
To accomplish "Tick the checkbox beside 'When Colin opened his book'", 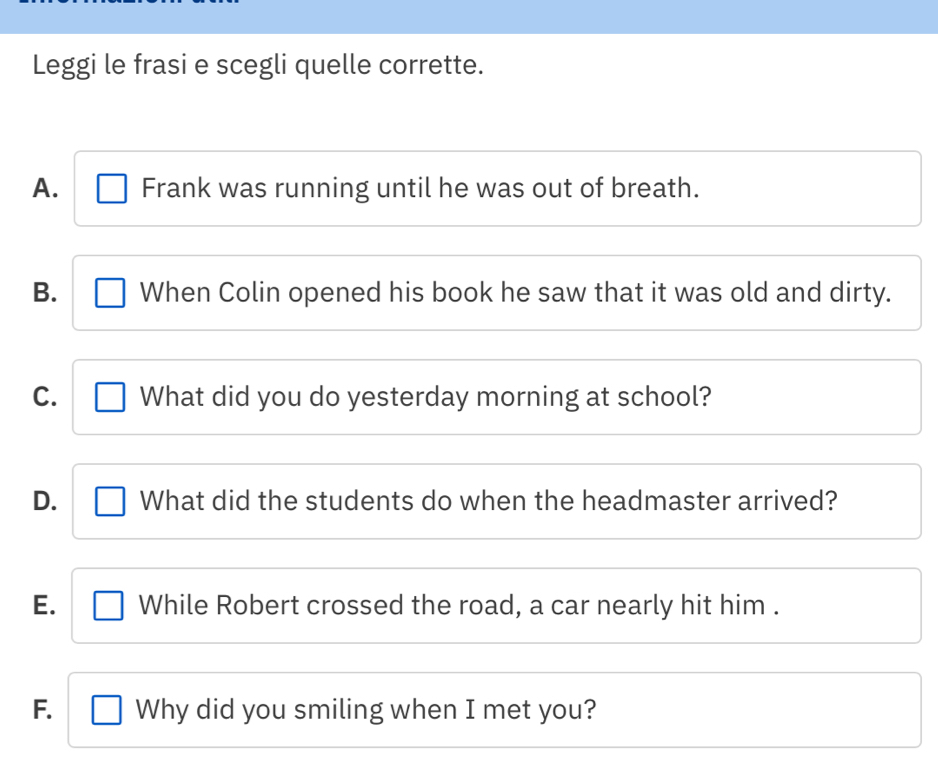I will coord(110,294).
